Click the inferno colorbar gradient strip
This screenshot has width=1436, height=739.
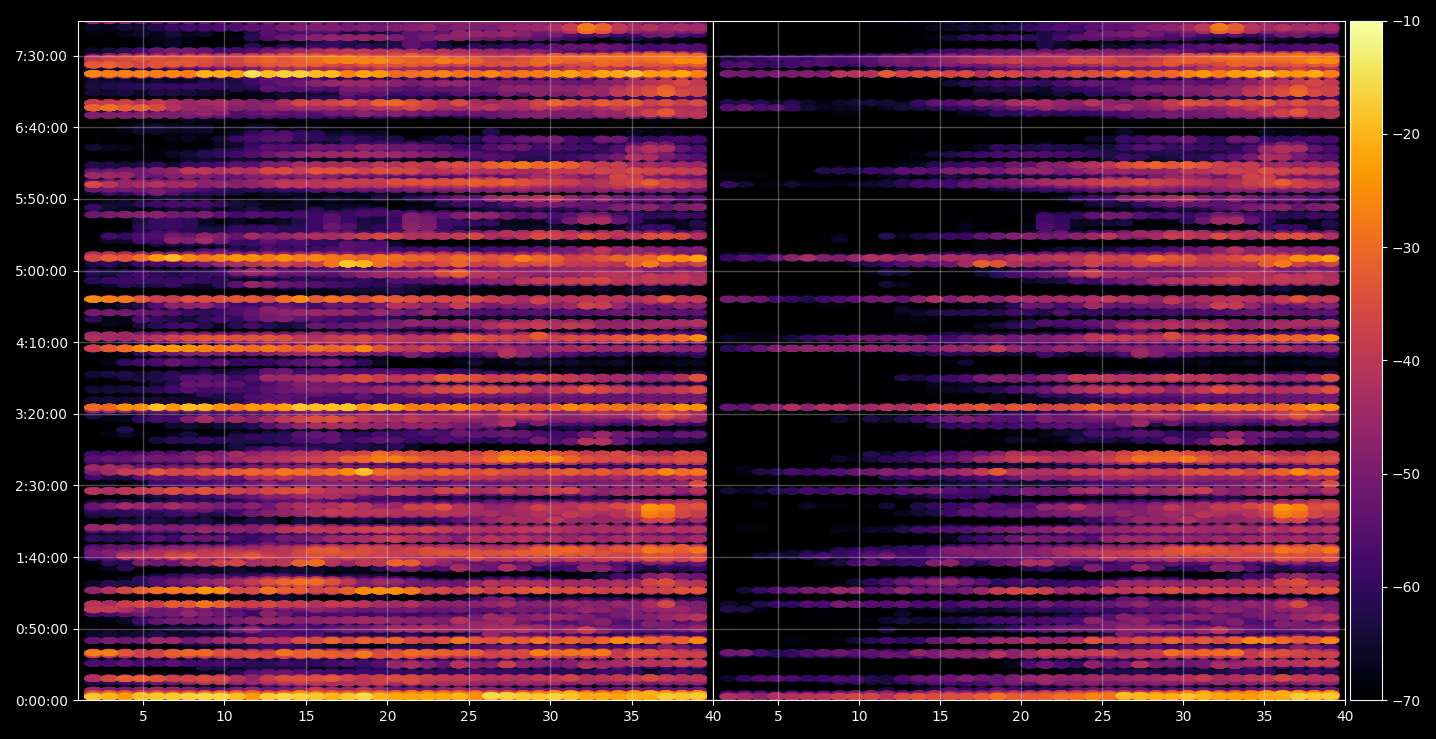(x=1366, y=361)
